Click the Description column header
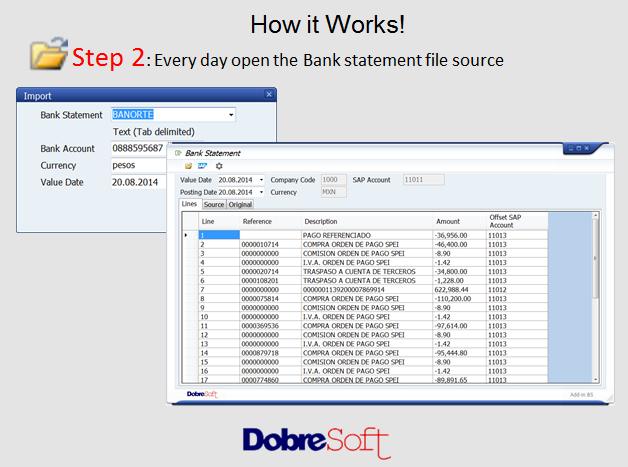 [x=366, y=221]
